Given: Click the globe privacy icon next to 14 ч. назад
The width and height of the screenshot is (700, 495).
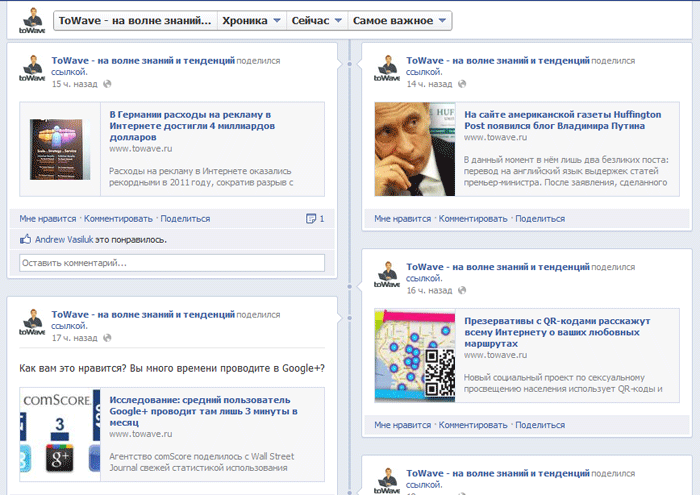Looking at the screenshot, I should (x=462, y=84).
